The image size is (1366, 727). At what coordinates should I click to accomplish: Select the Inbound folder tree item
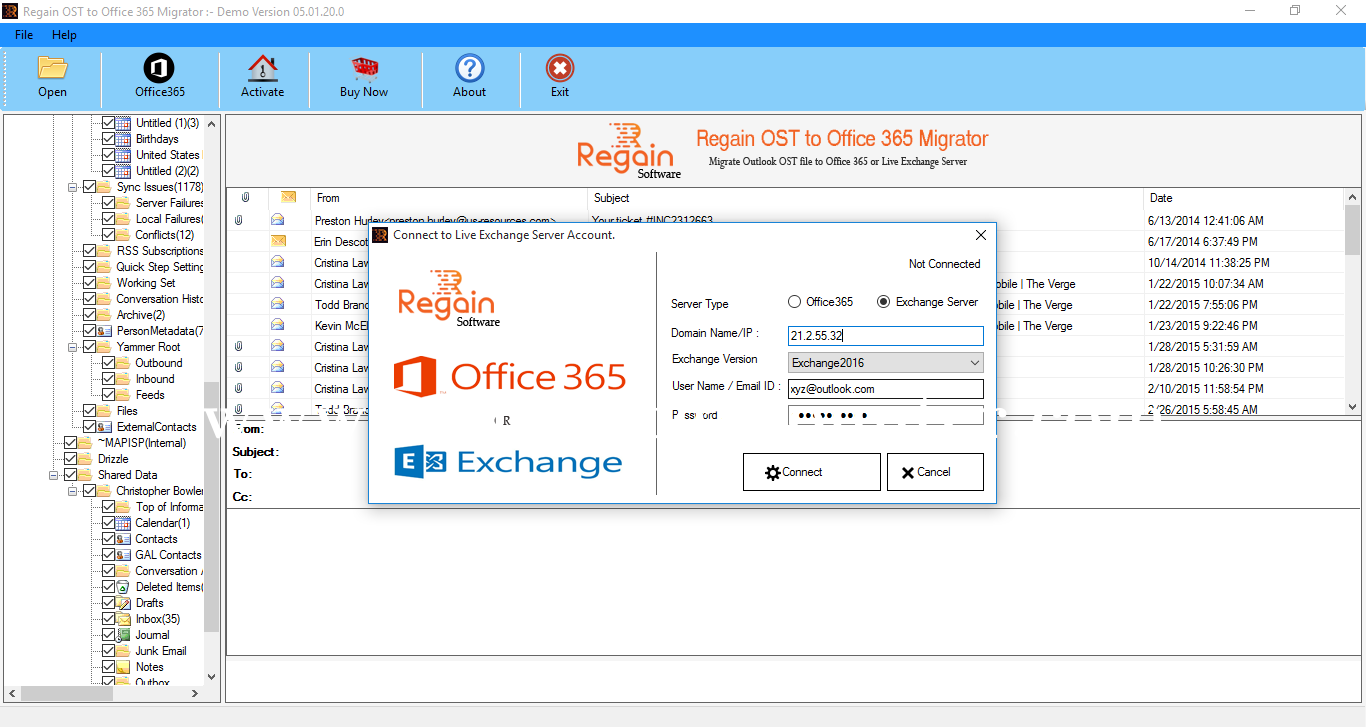click(x=155, y=379)
